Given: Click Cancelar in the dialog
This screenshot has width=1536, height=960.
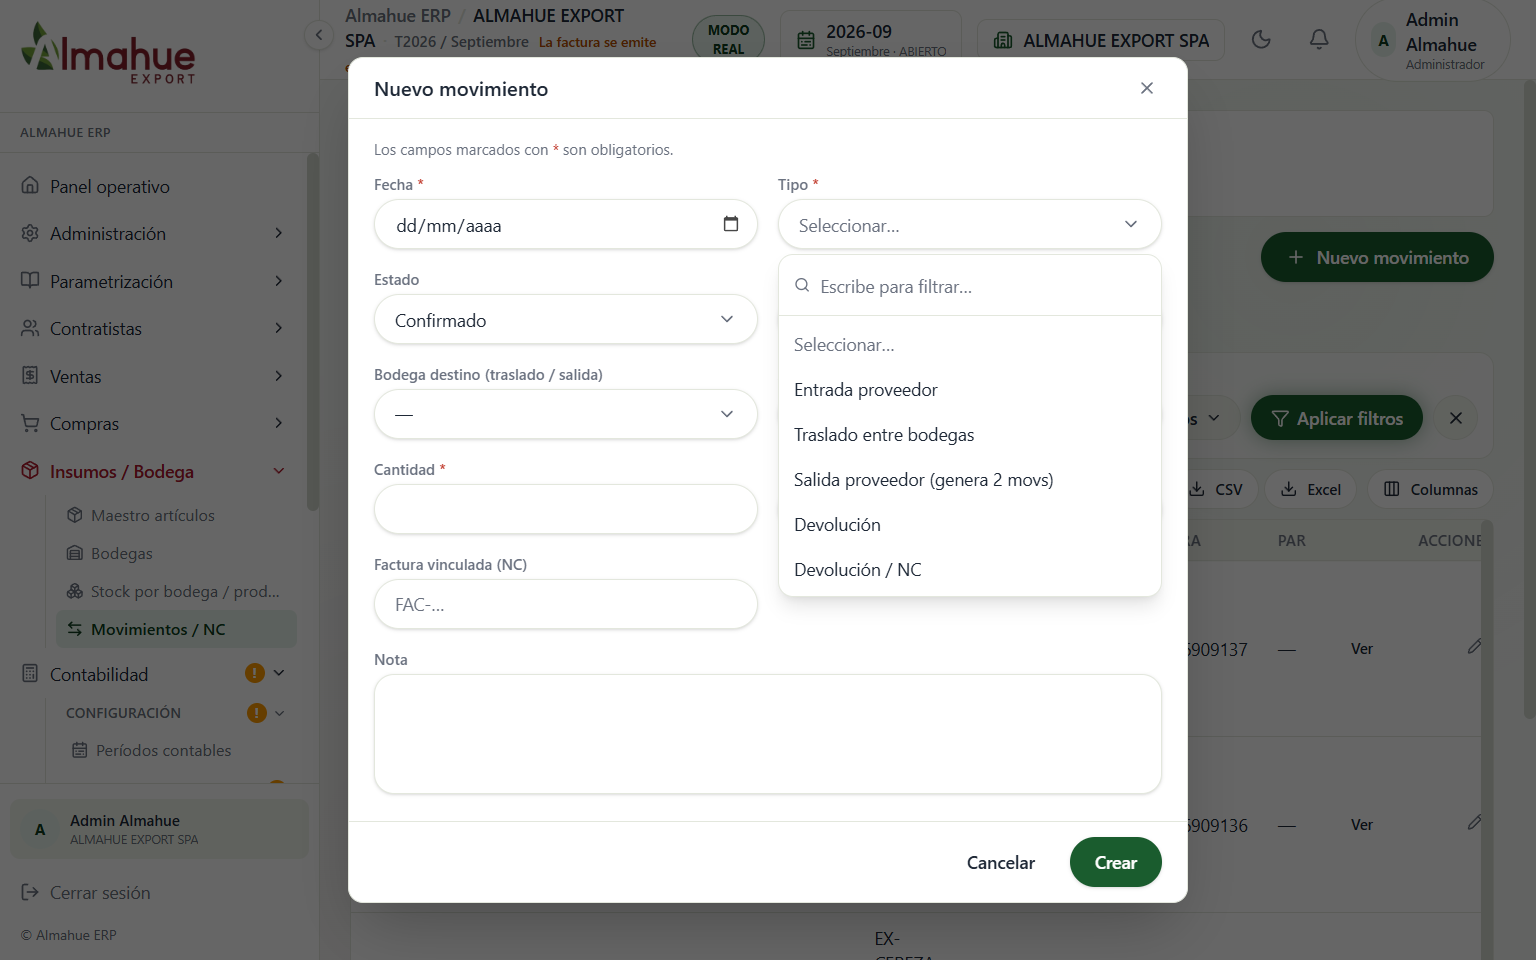Looking at the screenshot, I should (1000, 862).
